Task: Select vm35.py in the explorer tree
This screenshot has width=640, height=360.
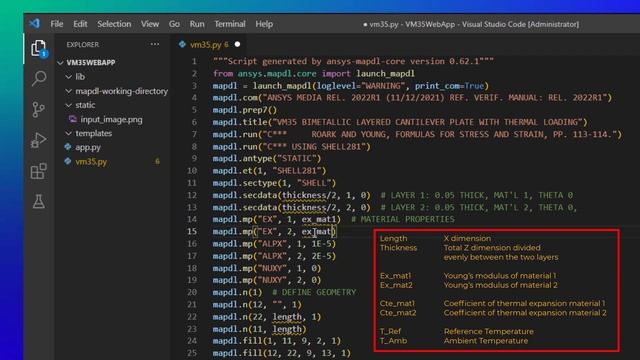Action: point(91,162)
